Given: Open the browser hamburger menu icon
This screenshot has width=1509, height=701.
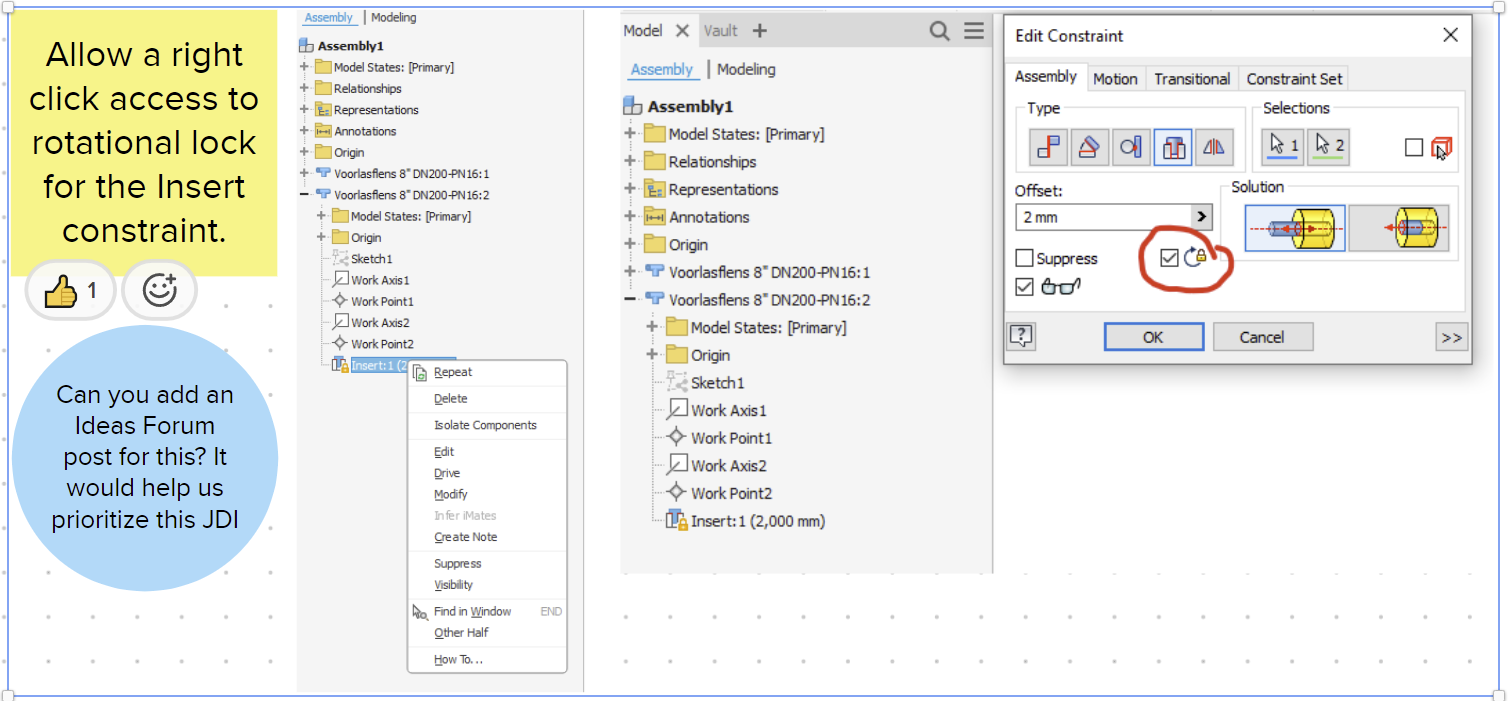Looking at the screenshot, I should [x=974, y=31].
